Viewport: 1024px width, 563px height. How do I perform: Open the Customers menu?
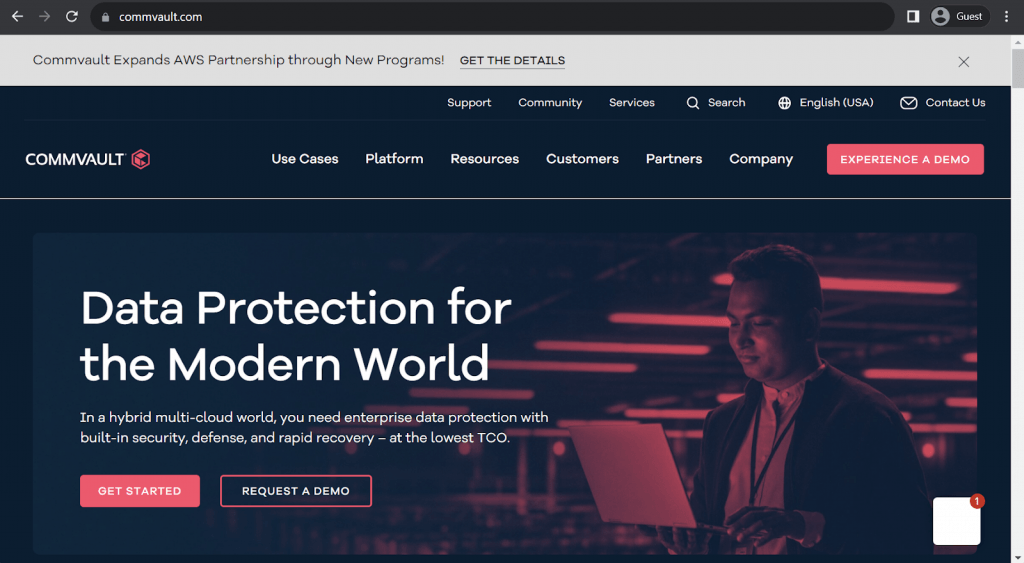582,159
